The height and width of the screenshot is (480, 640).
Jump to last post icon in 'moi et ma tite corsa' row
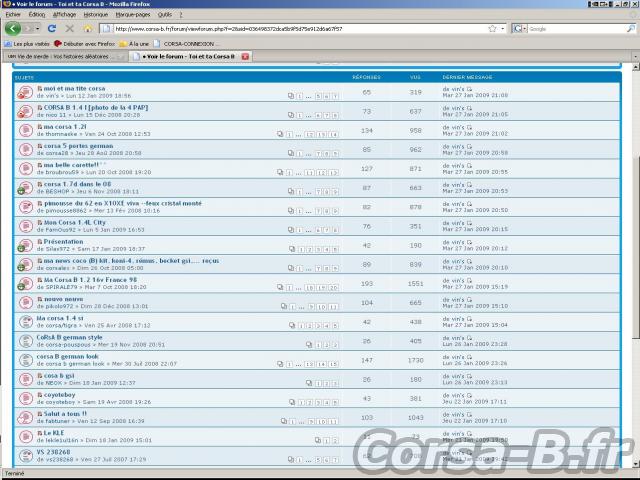[469, 89]
